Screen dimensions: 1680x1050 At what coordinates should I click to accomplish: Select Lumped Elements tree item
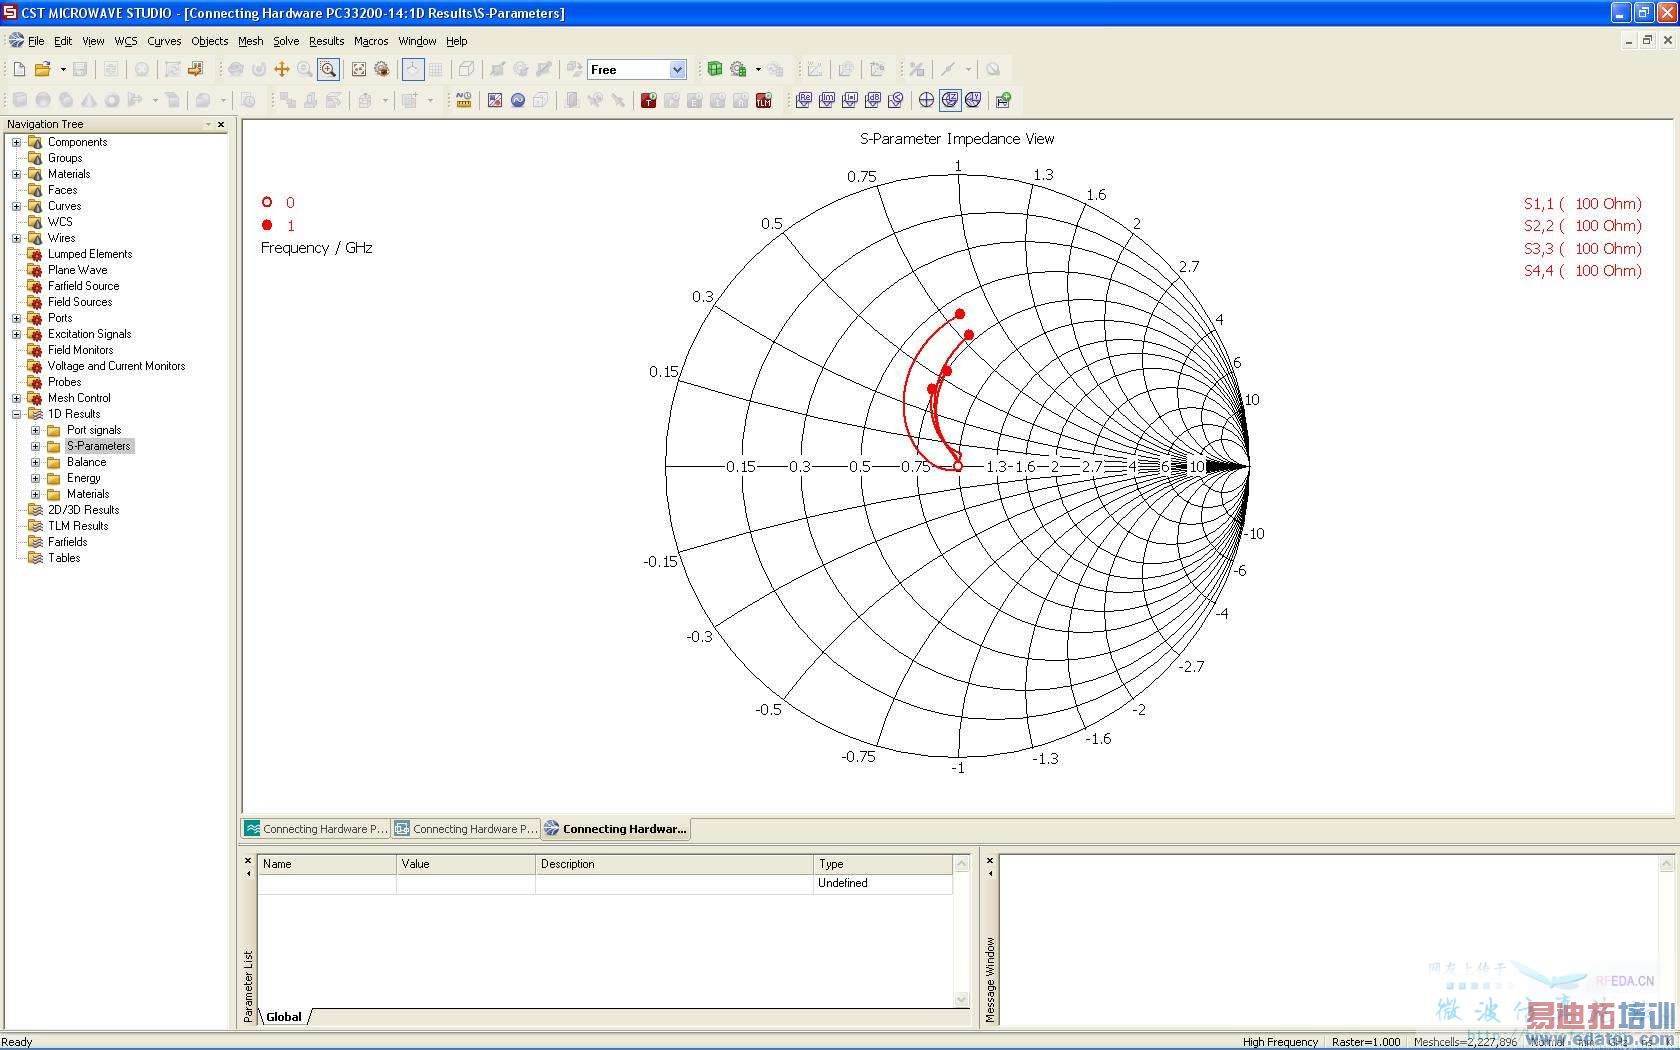[90, 254]
